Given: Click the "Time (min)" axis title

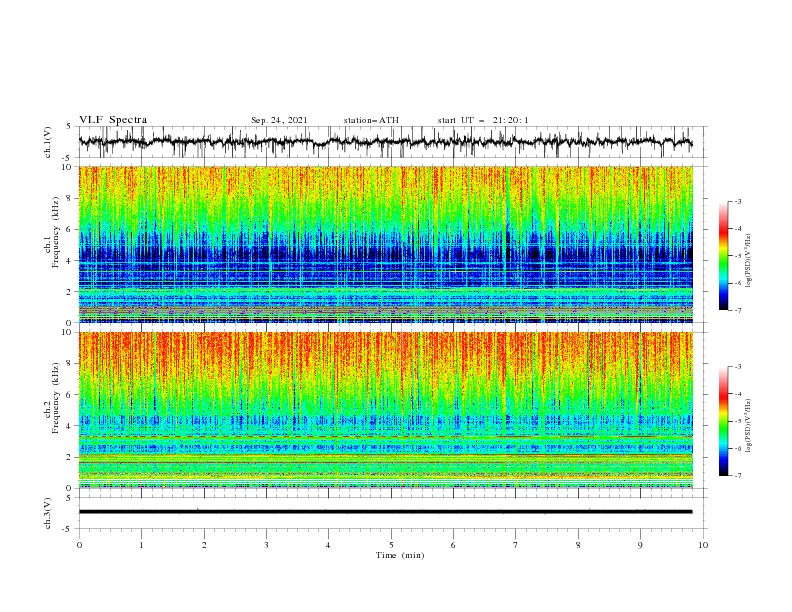Looking at the screenshot, I should point(400,555).
